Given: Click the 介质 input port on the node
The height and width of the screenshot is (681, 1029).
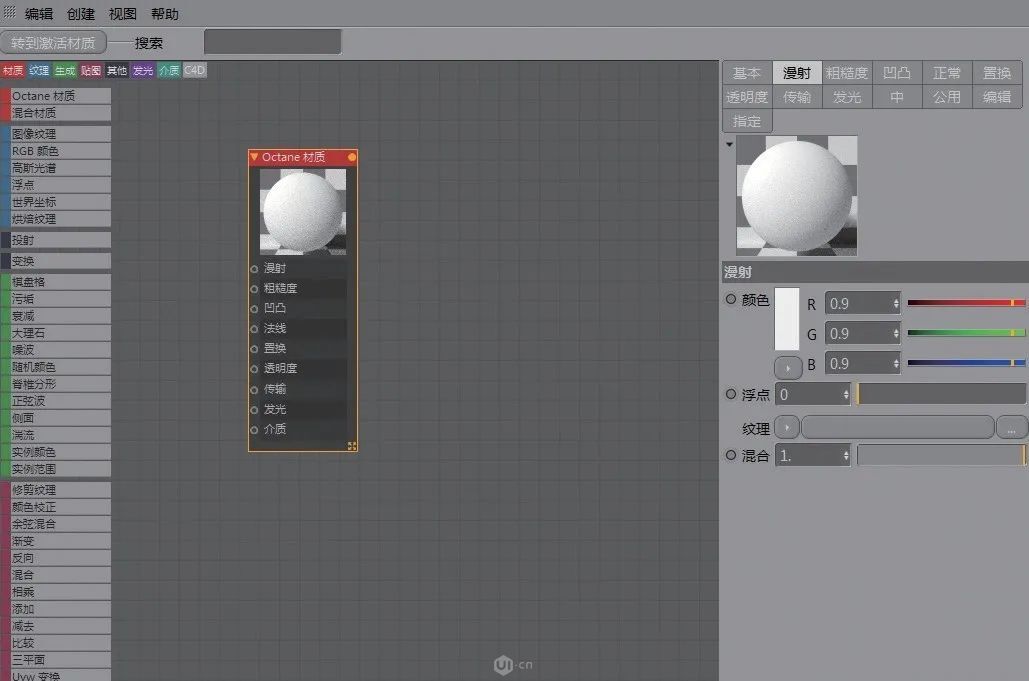Looking at the screenshot, I should click(254, 429).
